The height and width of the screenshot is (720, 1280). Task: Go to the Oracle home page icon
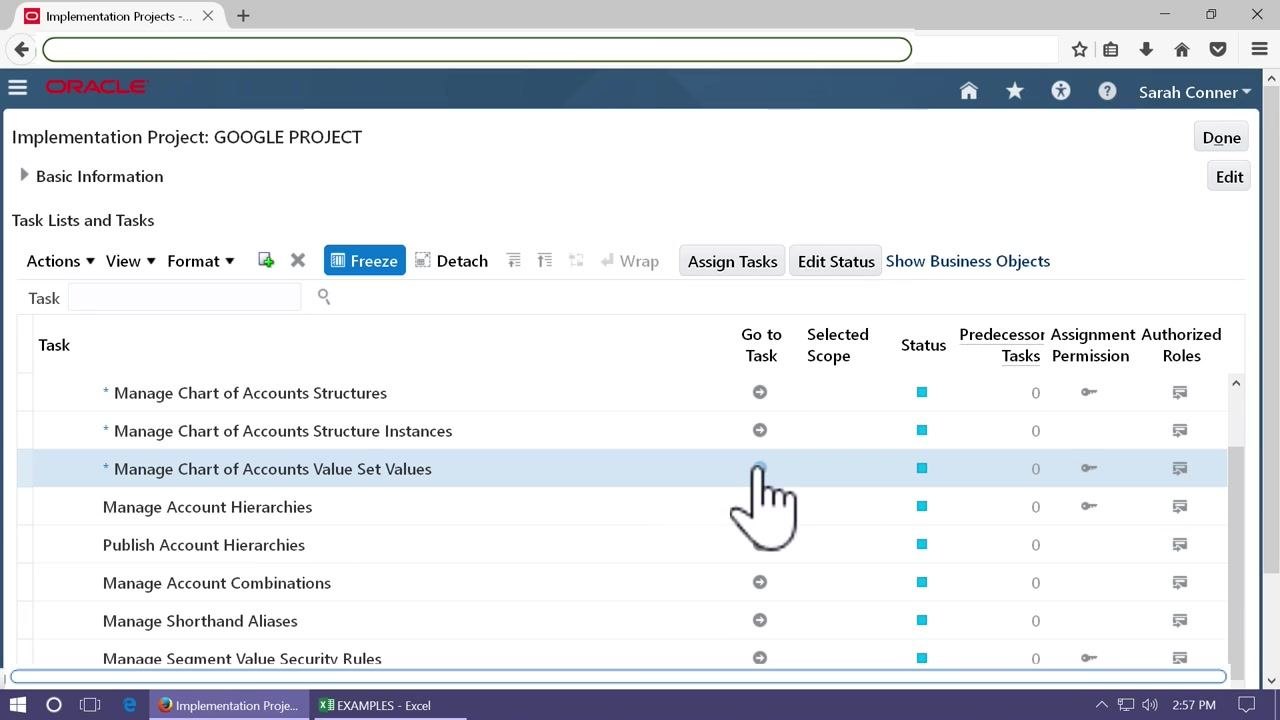click(968, 91)
